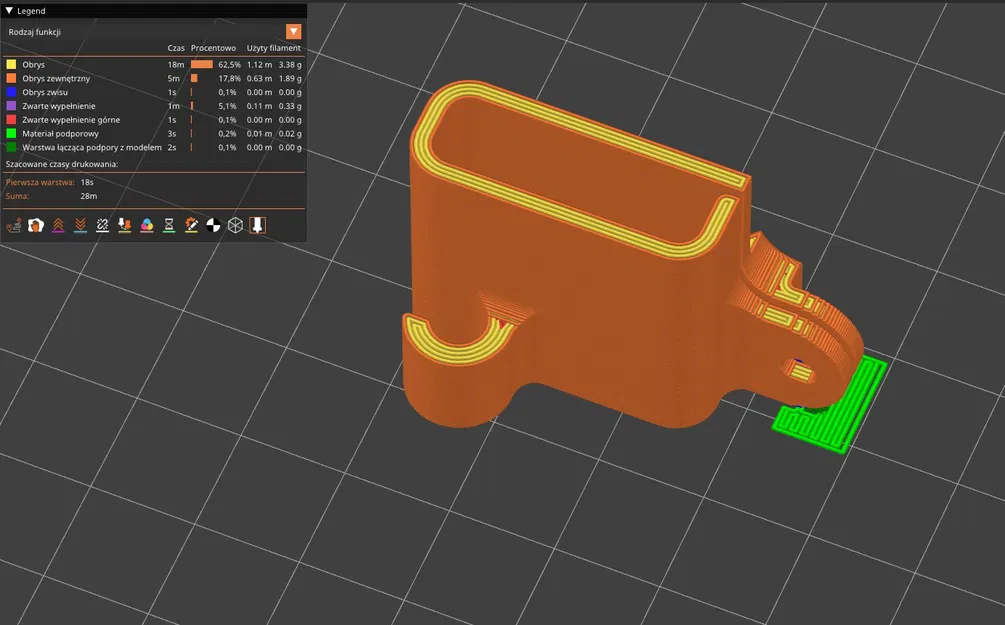Toggle travel moves visibility icon
Viewport: 1005px width, 625px height.
pyautogui.click(x=14, y=225)
